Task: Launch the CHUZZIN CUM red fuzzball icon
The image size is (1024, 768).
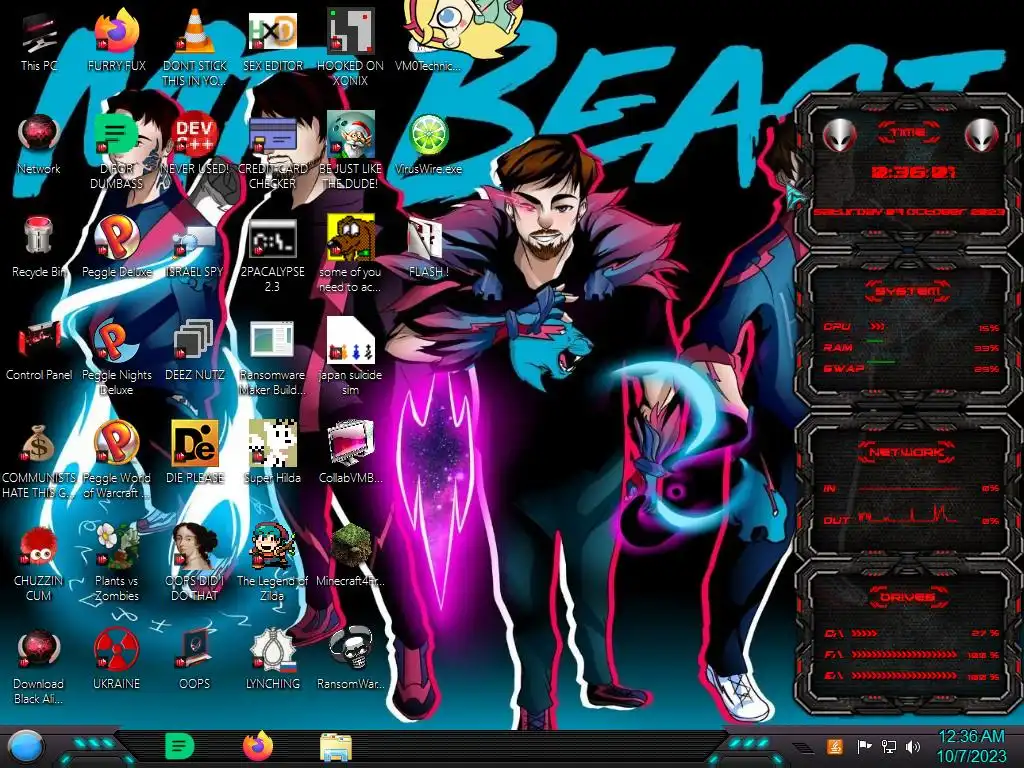Action: (x=39, y=547)
